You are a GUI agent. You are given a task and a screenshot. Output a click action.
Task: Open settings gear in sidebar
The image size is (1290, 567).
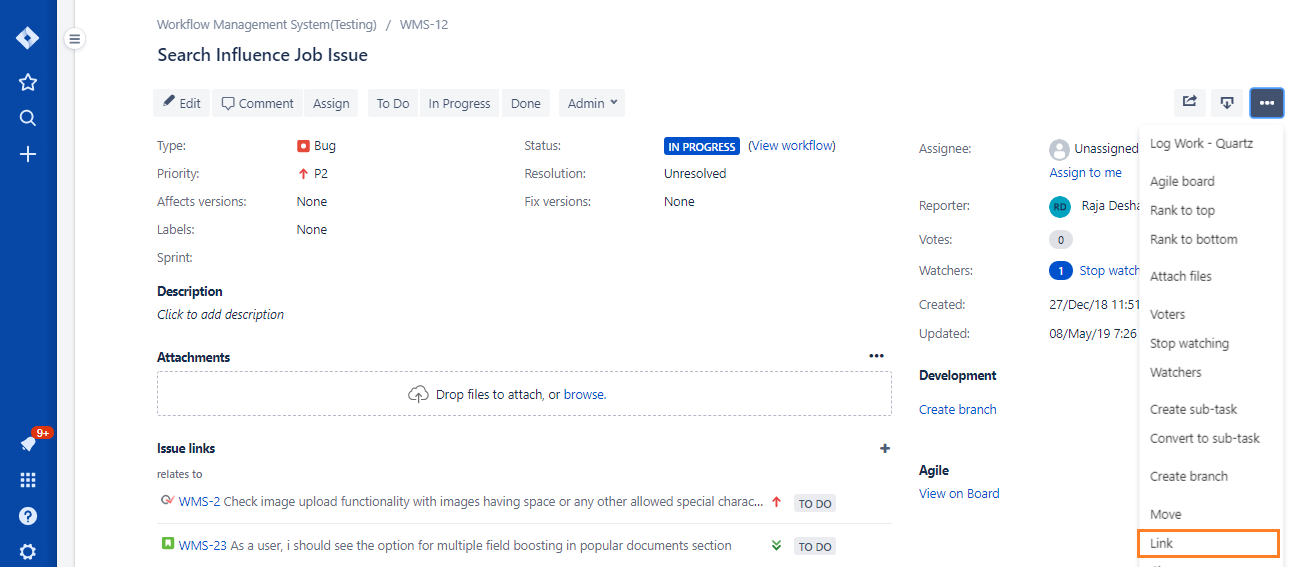(x=28, y=551)
